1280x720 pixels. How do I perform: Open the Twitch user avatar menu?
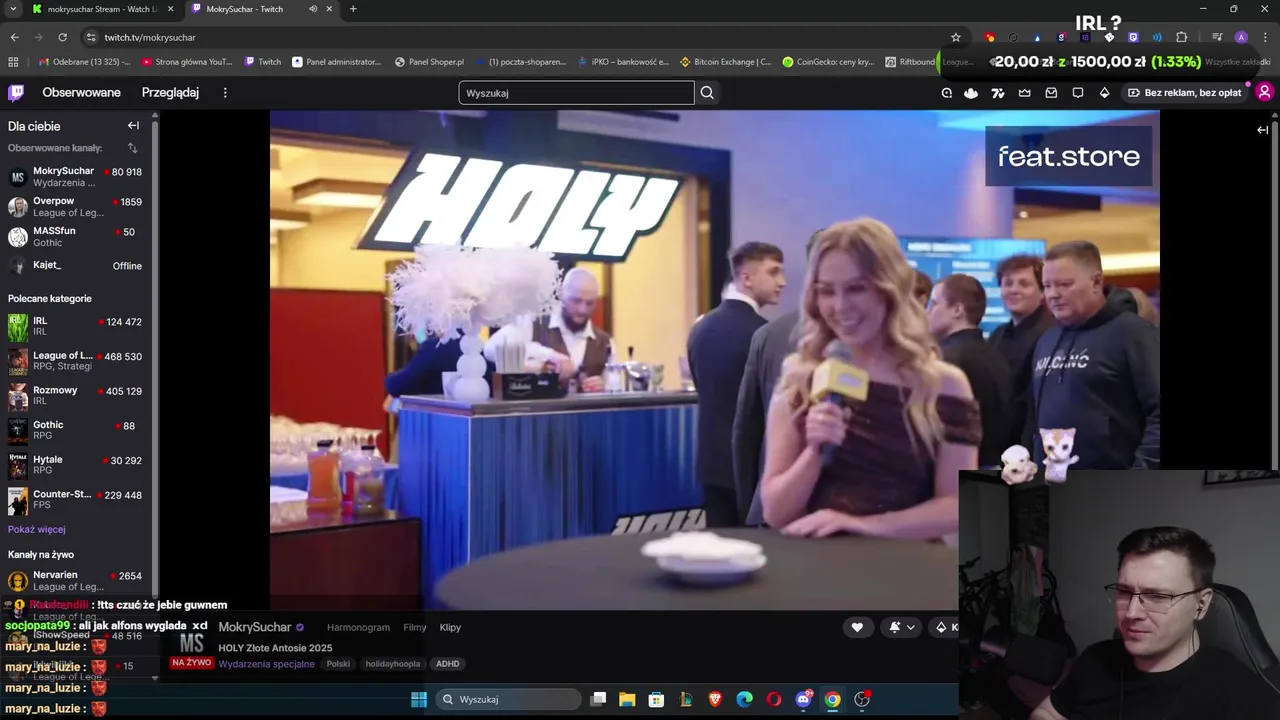coord(1264,92)
